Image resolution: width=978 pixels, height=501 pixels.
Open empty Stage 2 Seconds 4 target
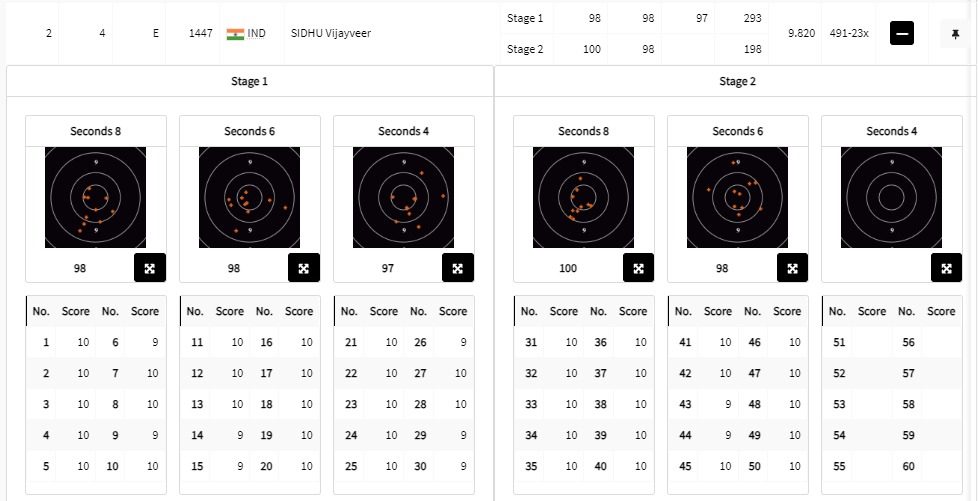click(x=891, y=197)
